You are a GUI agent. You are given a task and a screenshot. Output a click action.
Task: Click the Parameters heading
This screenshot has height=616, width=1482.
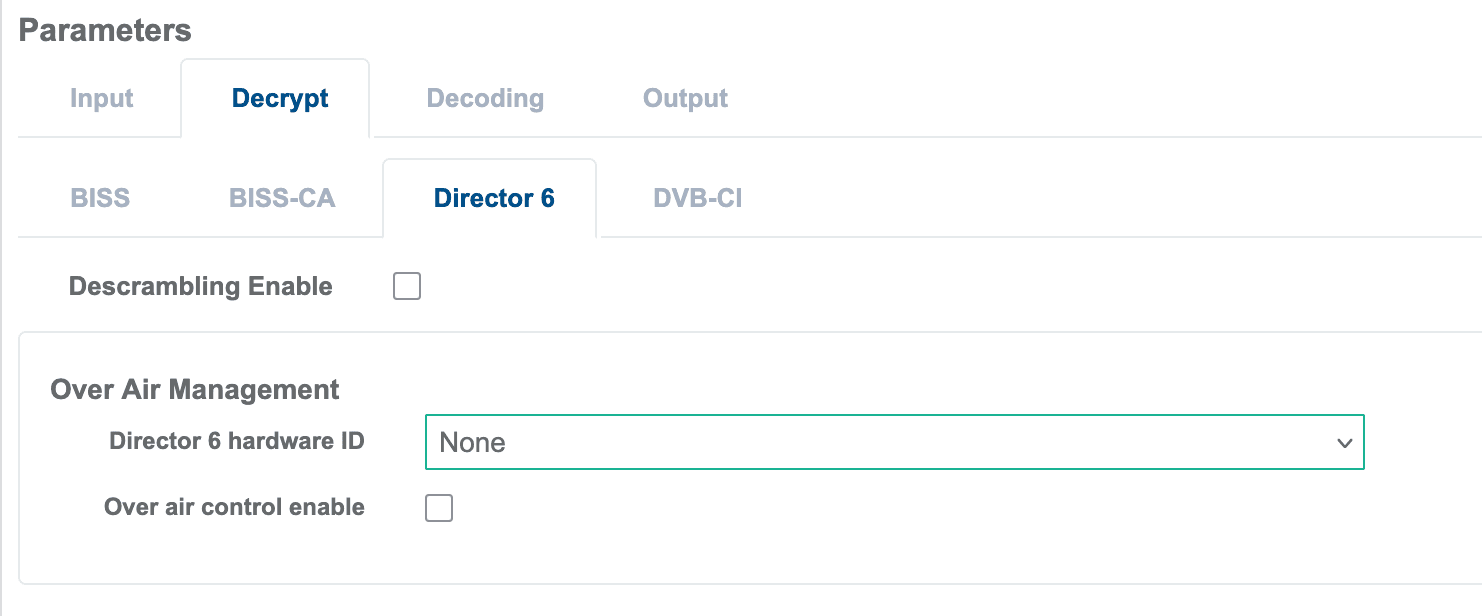104,30
